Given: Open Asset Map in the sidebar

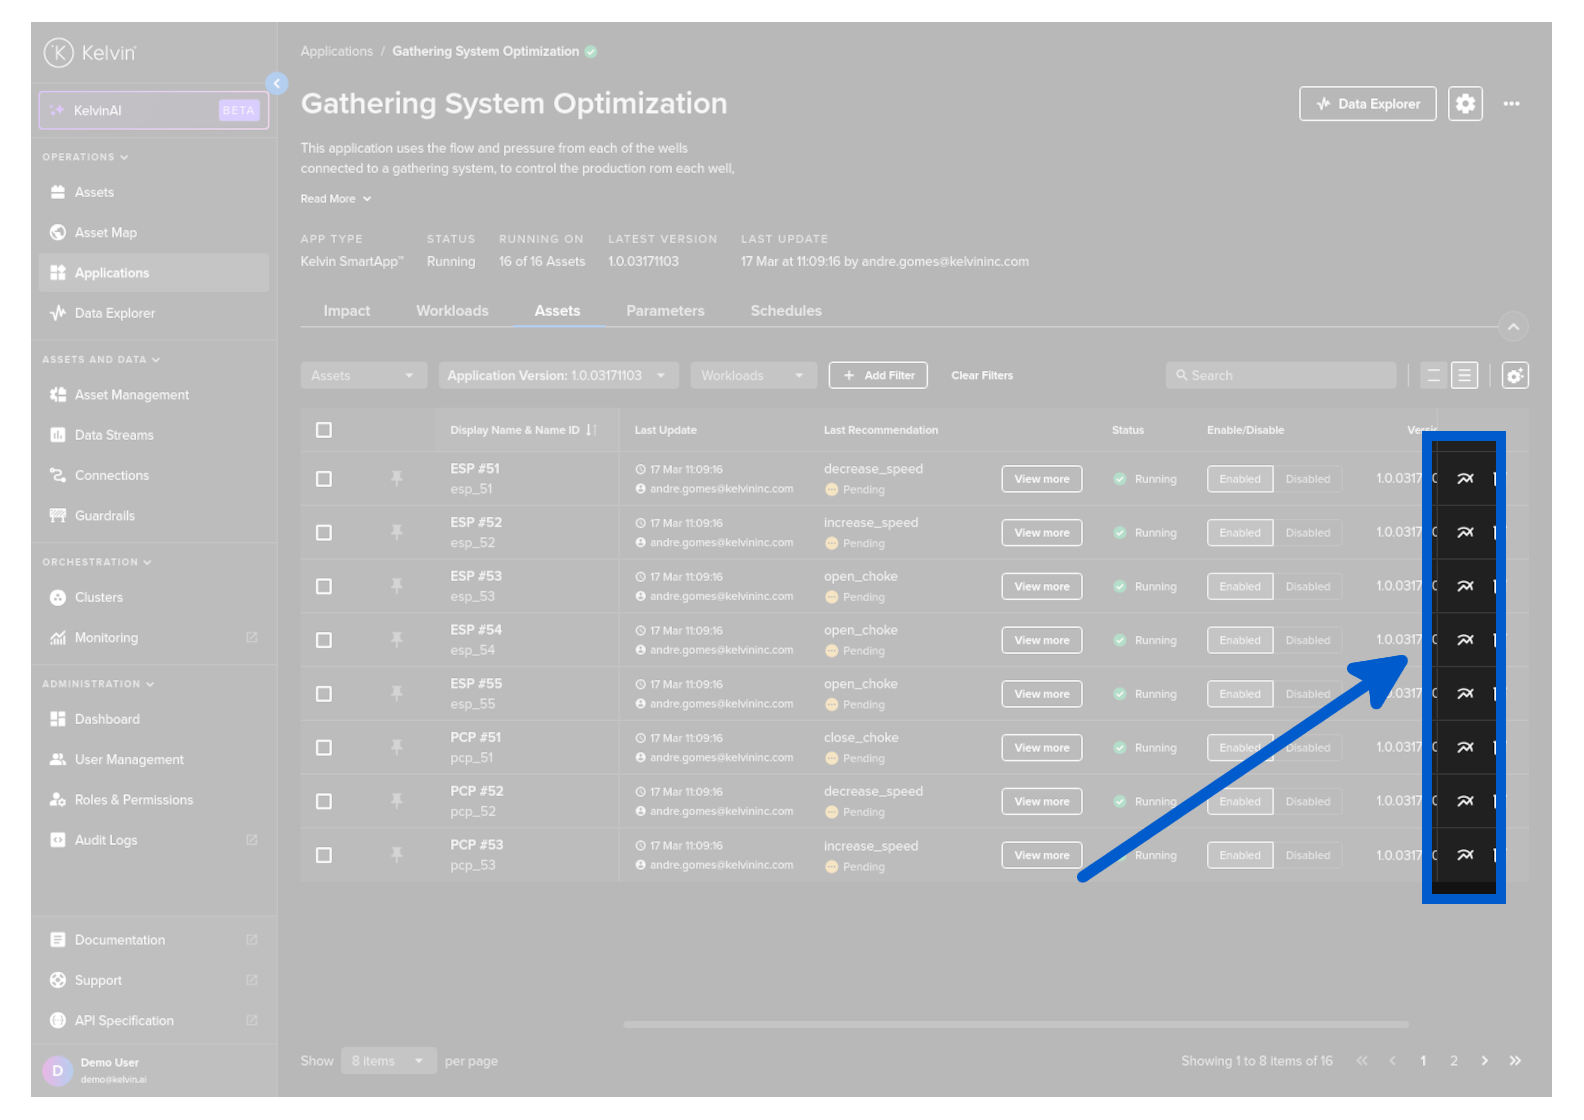Looking at the screenshot, I should point(106,233).
